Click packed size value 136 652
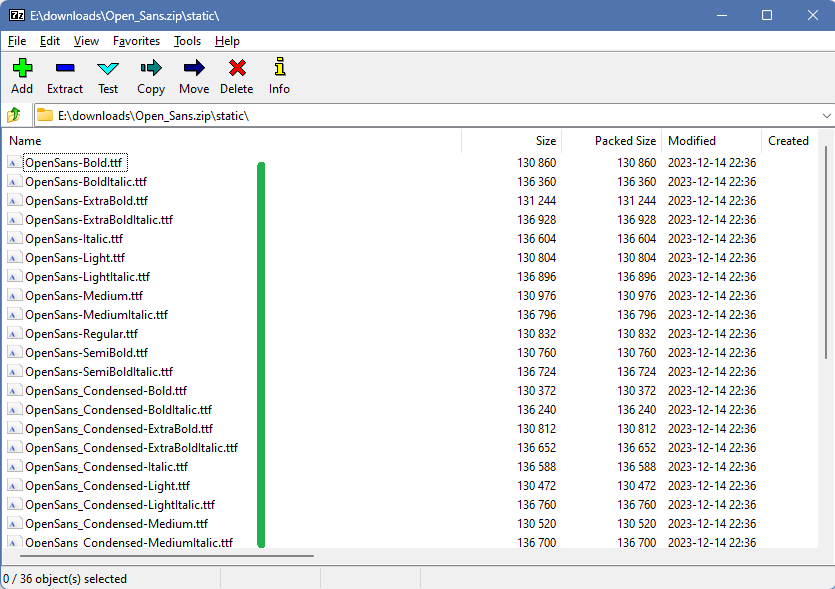Viewport: 835px width, 589px height. pyautogui.click(x=636, y=447)
